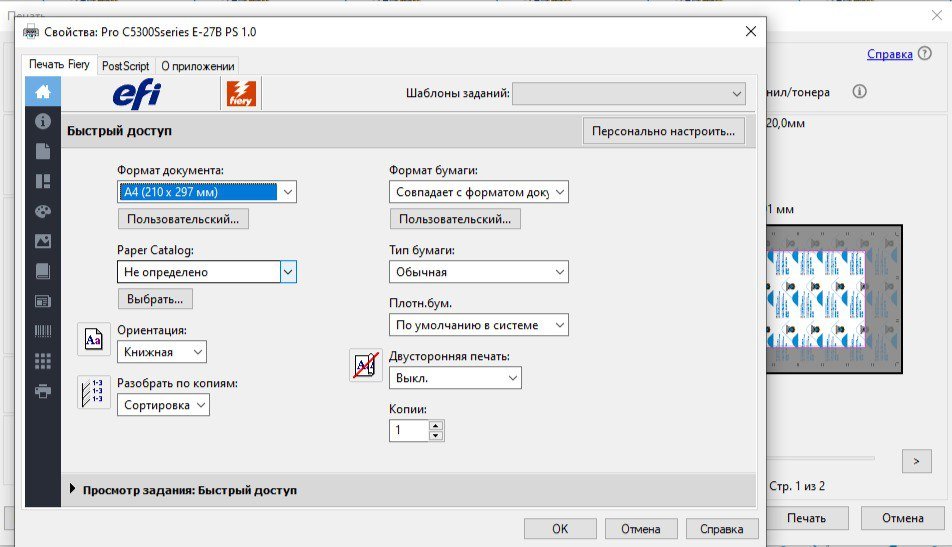The width and height of the screenshot is (952, 547).
Task: Open the Color palette sidebar icon
Action: (42, 211)
